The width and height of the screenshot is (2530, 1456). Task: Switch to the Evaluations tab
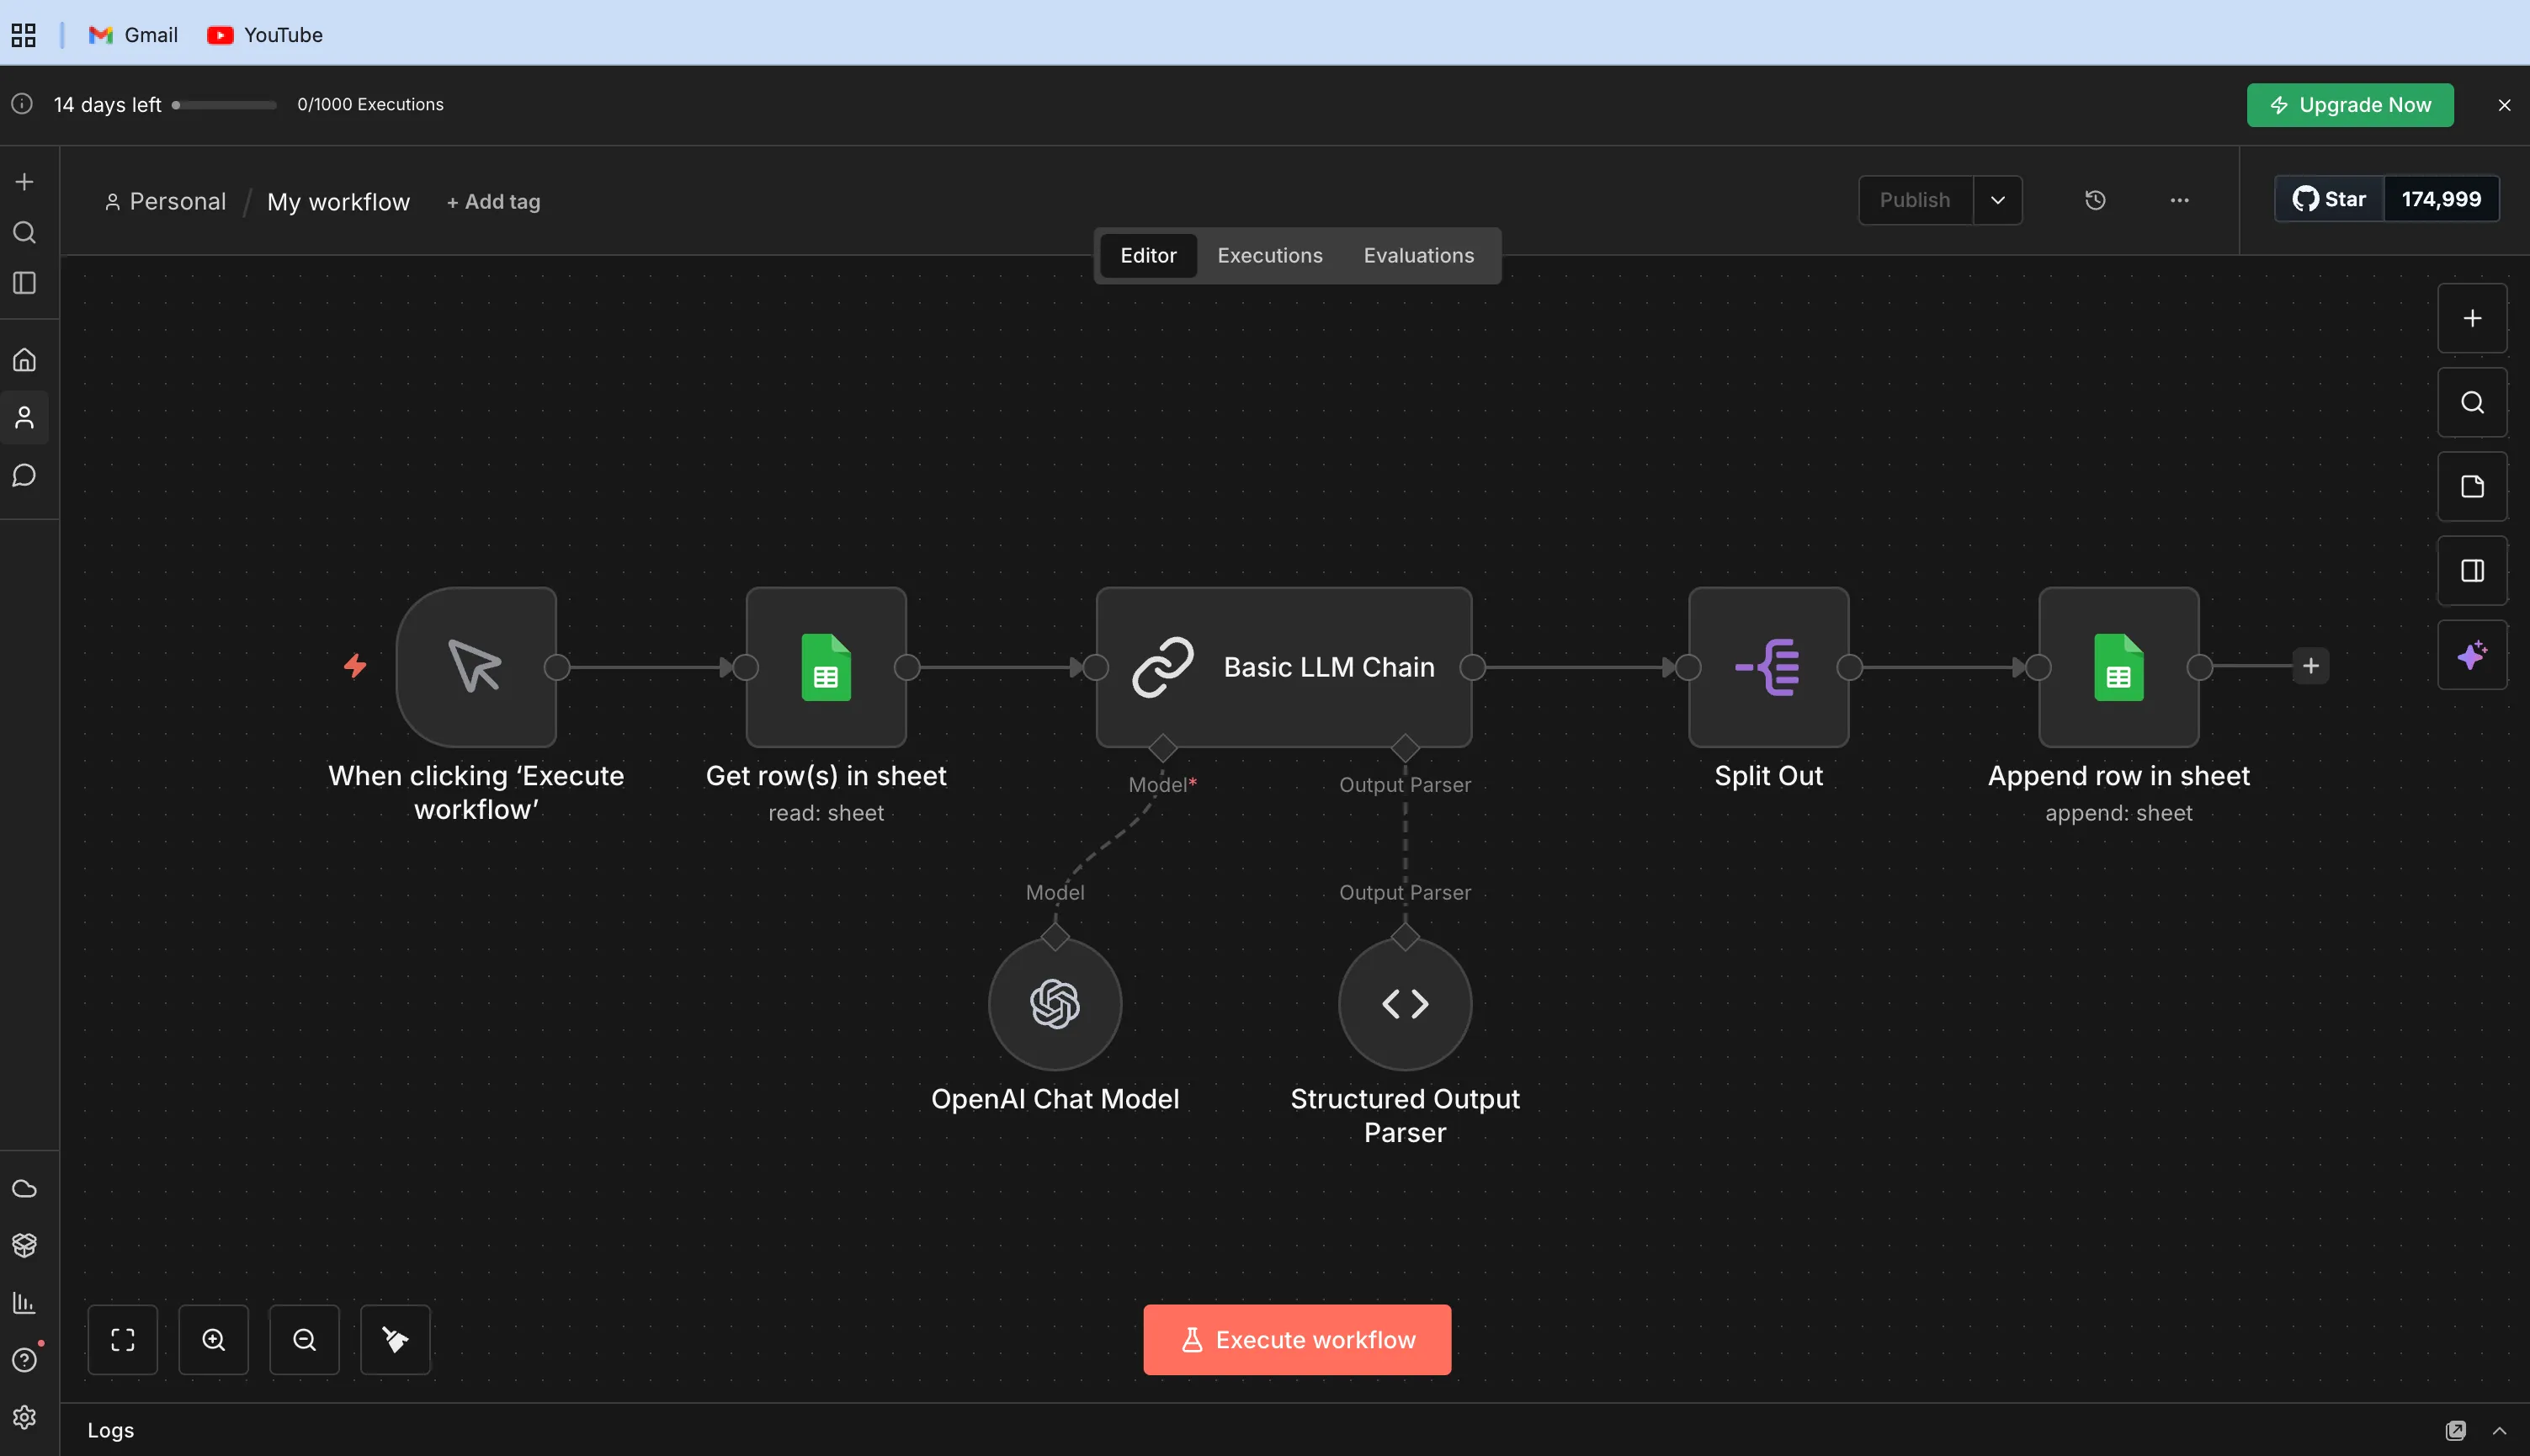pos(1418,256)
